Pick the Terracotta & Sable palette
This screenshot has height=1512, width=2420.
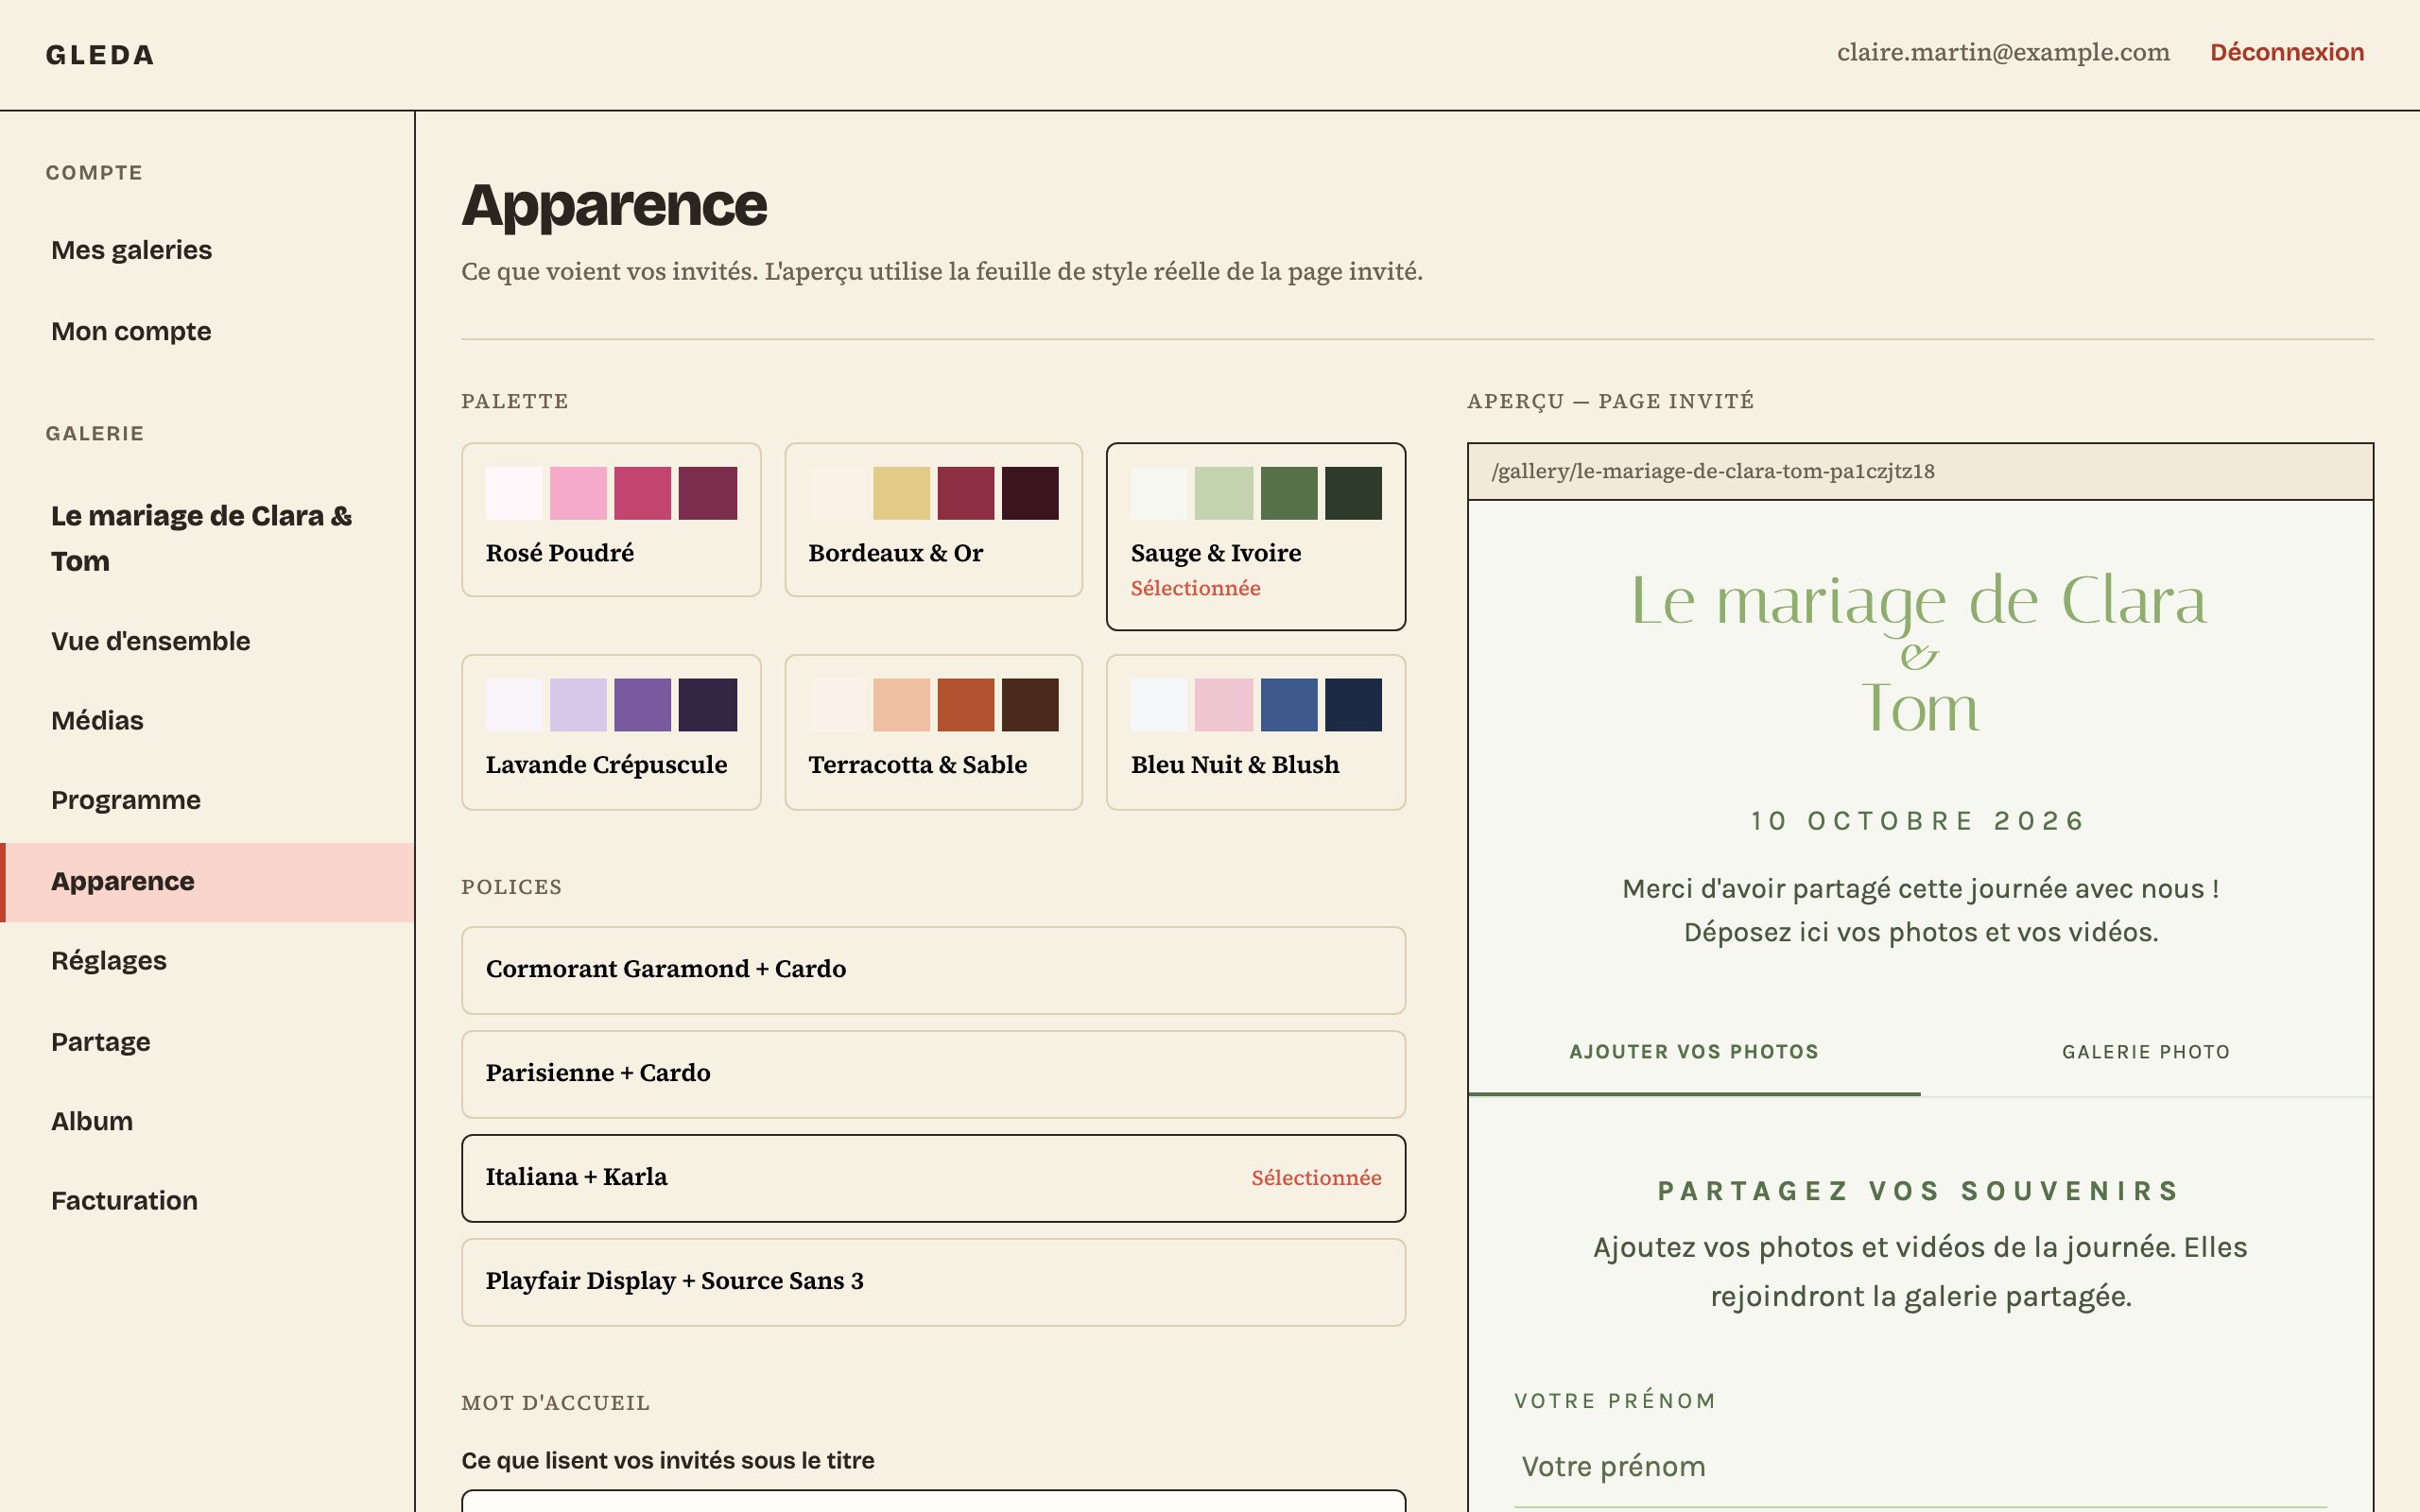point(933,732)
